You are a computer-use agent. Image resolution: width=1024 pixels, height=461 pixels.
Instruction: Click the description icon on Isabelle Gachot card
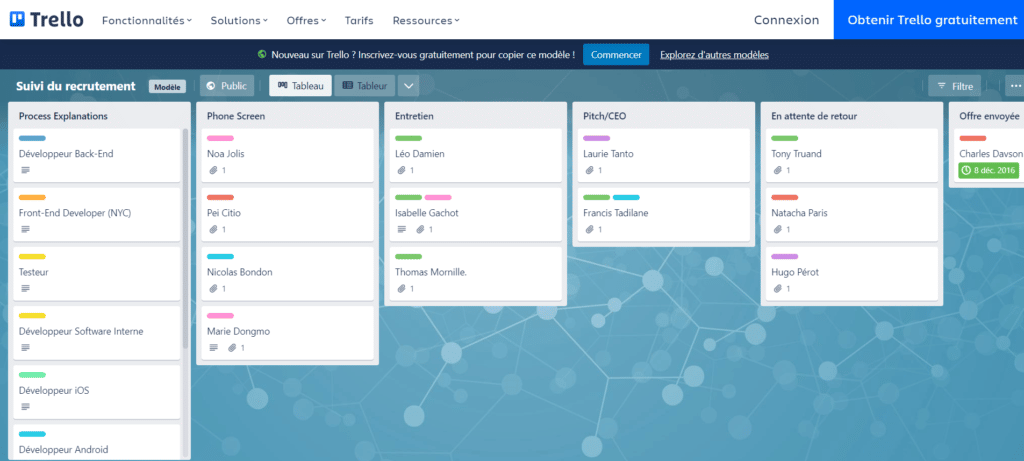tap(401, 230)
